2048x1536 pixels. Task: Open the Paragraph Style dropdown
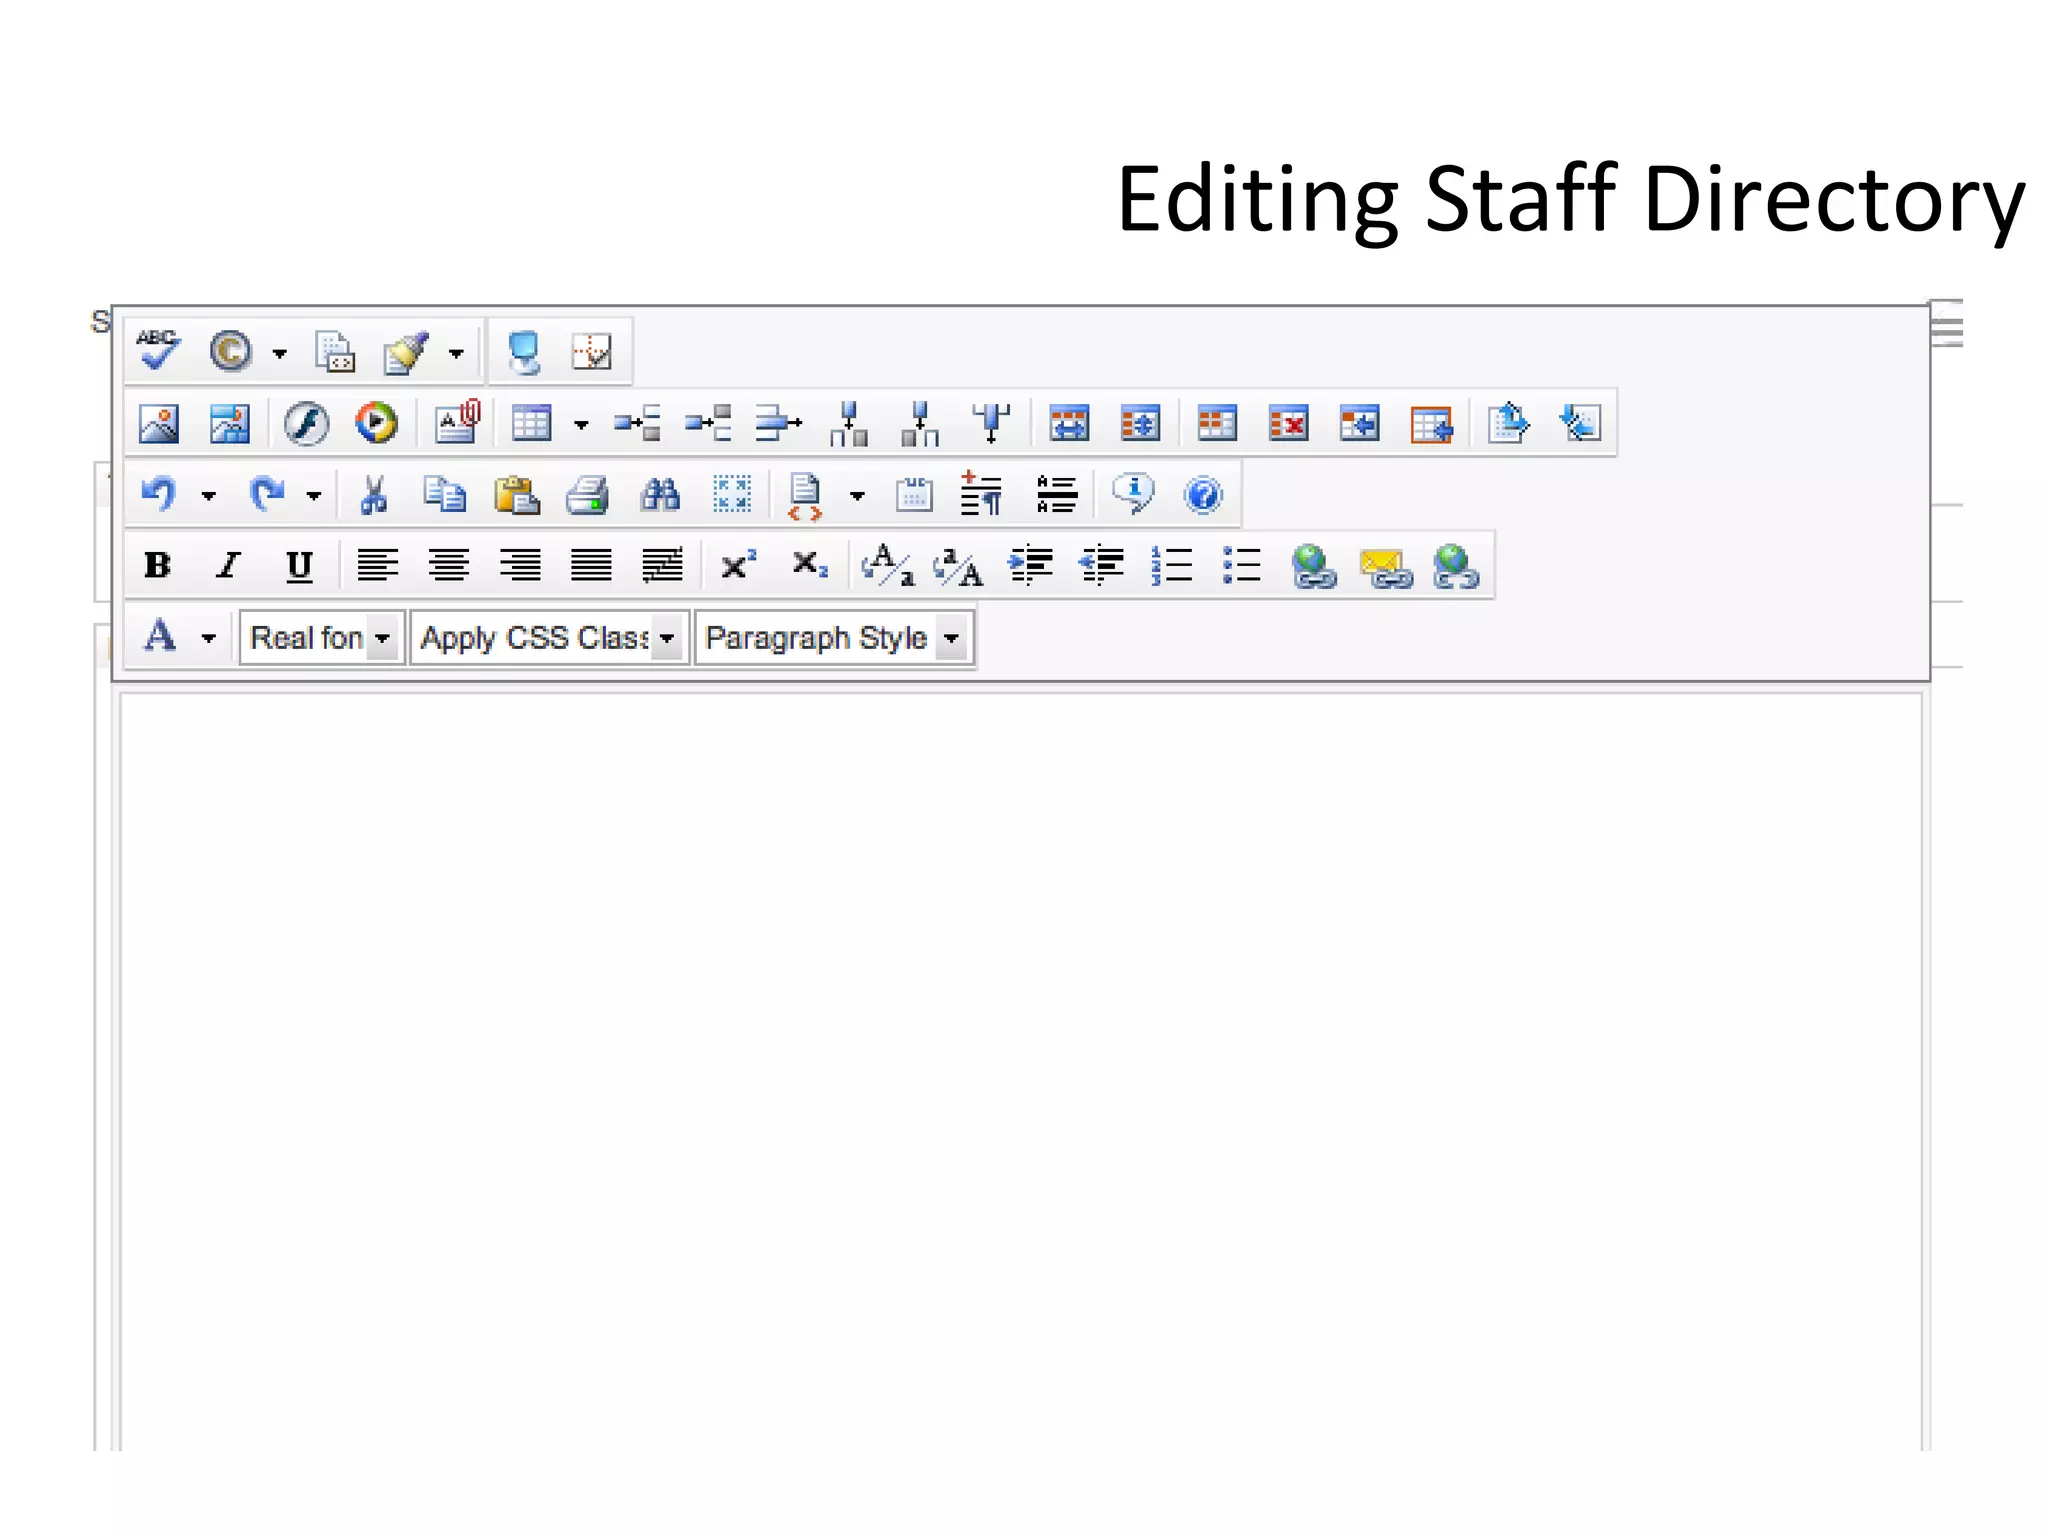click(x=833, y=638)
